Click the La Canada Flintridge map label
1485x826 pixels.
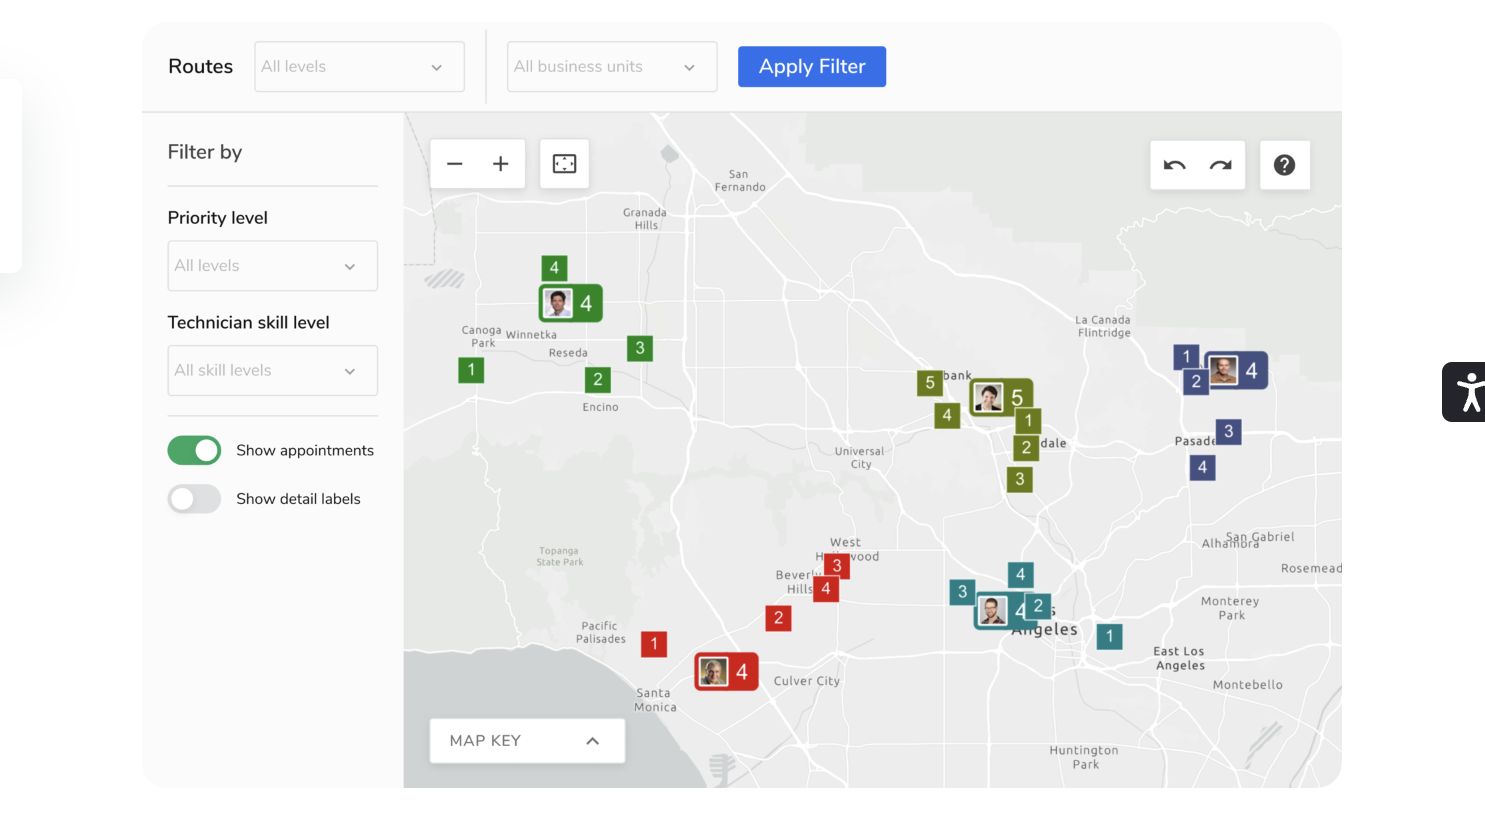pos(1103,326)
